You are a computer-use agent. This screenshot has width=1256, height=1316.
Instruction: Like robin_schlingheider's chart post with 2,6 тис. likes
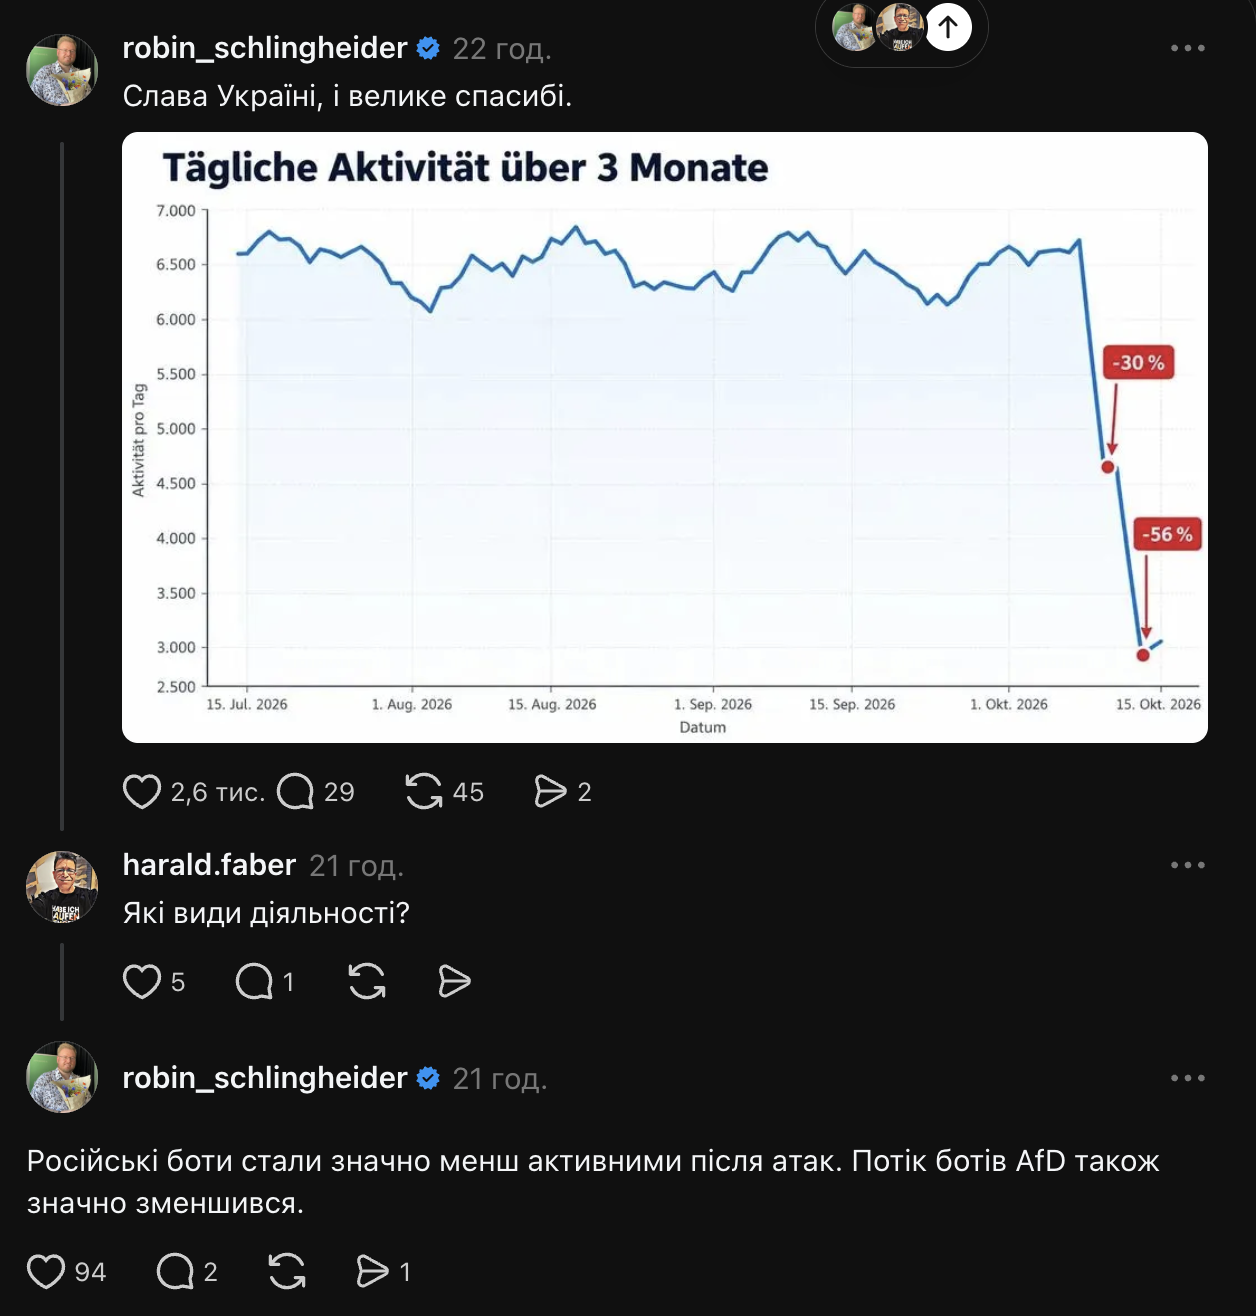coord(141,792)
